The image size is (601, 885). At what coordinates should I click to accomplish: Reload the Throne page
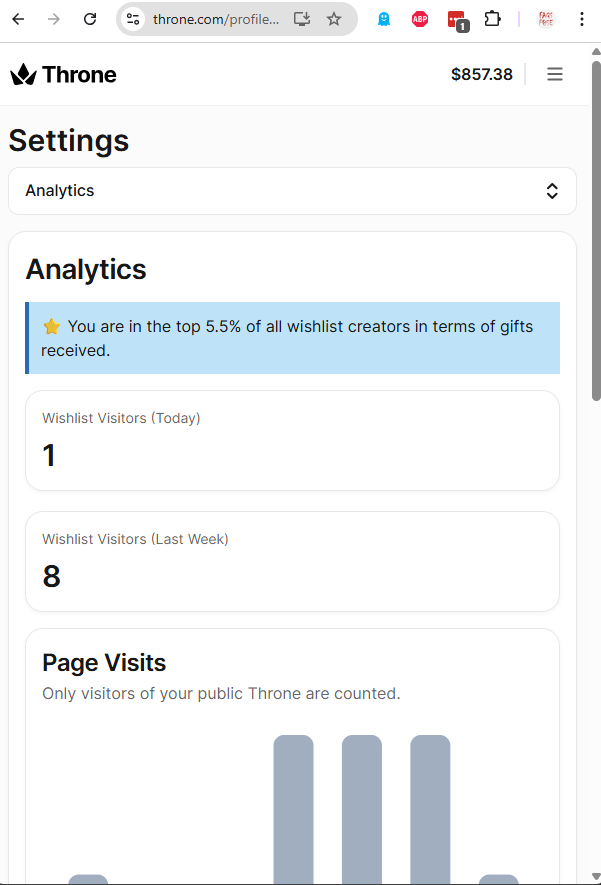coord(90,19)
